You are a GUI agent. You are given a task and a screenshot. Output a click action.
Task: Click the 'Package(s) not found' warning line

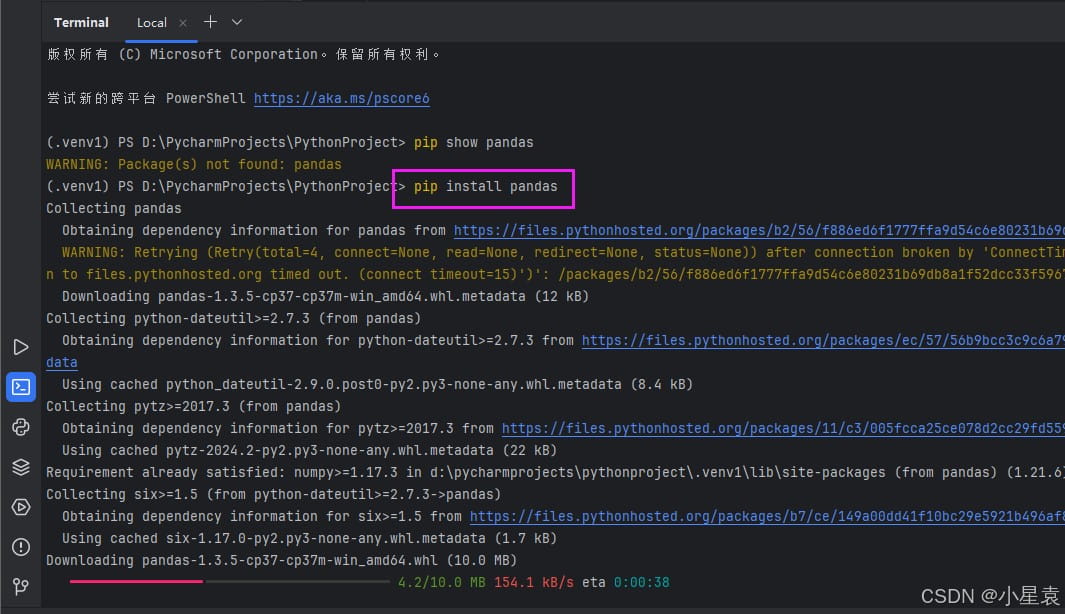point(194,164)
